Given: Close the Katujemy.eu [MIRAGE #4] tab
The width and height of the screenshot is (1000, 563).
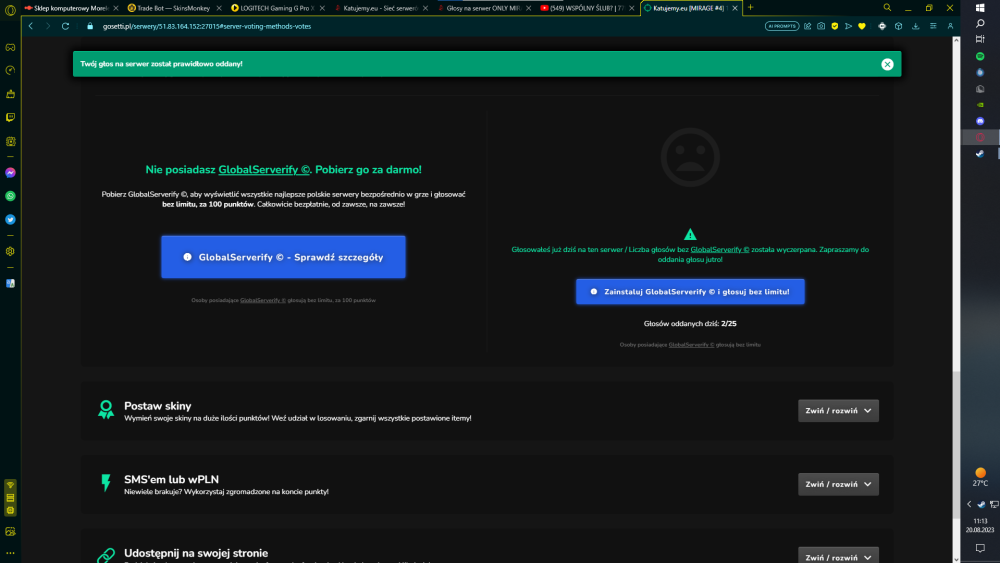Looking at the screenshot, I should [x=735, y=8].
